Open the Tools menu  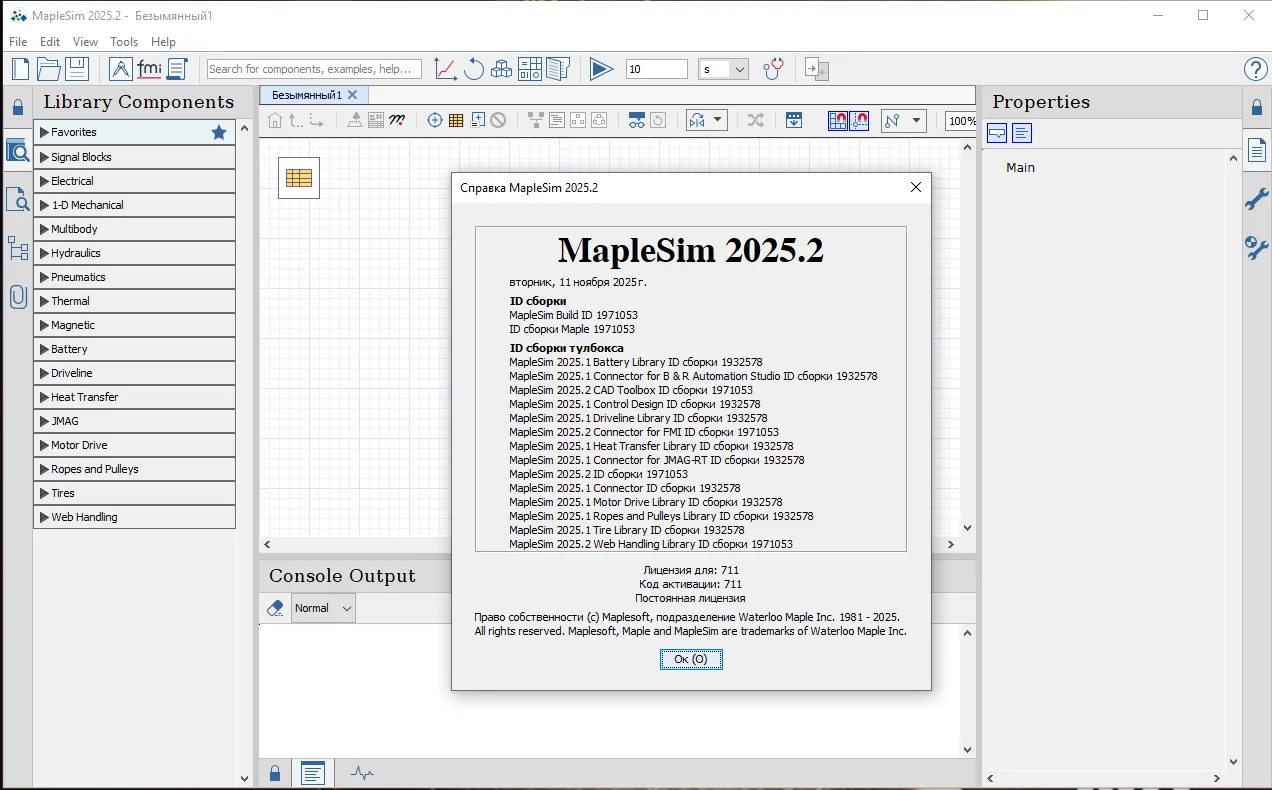click(x=124, y=42)
